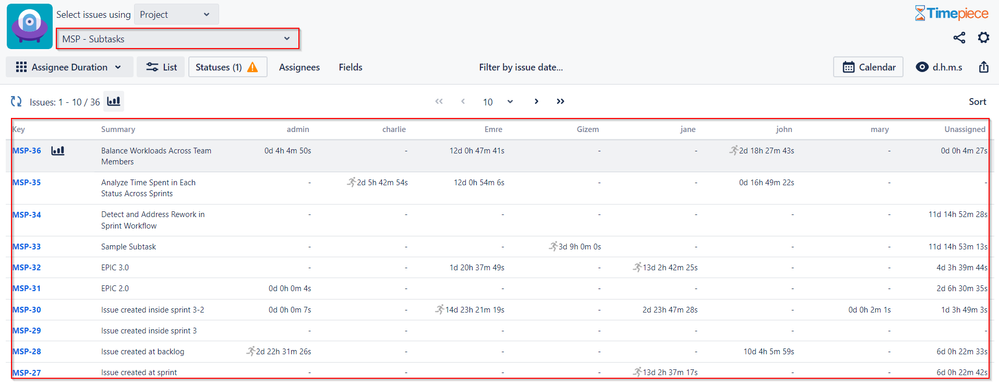Click the mary column header
Screen dimensions: 999x383
(x=880, y=129)
